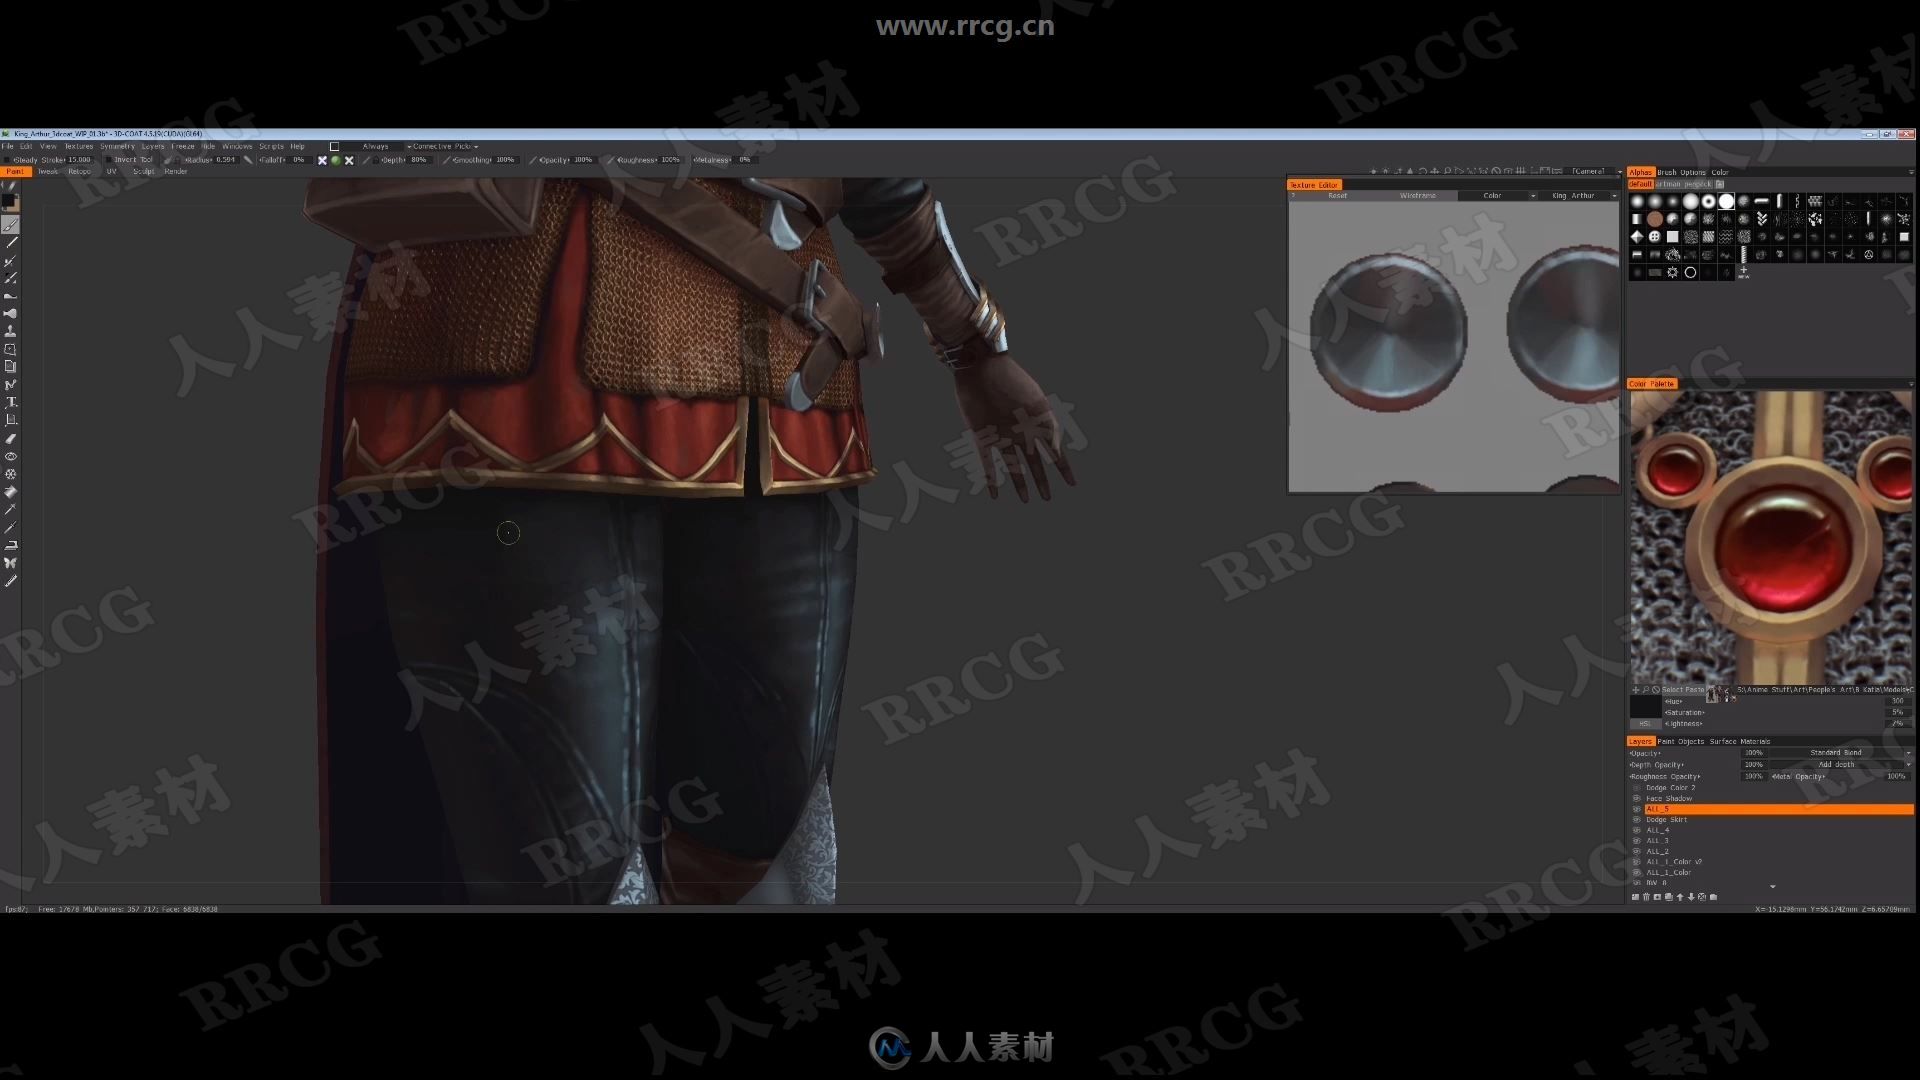Switch to the Sculpt room tab

tap(144, 171)
